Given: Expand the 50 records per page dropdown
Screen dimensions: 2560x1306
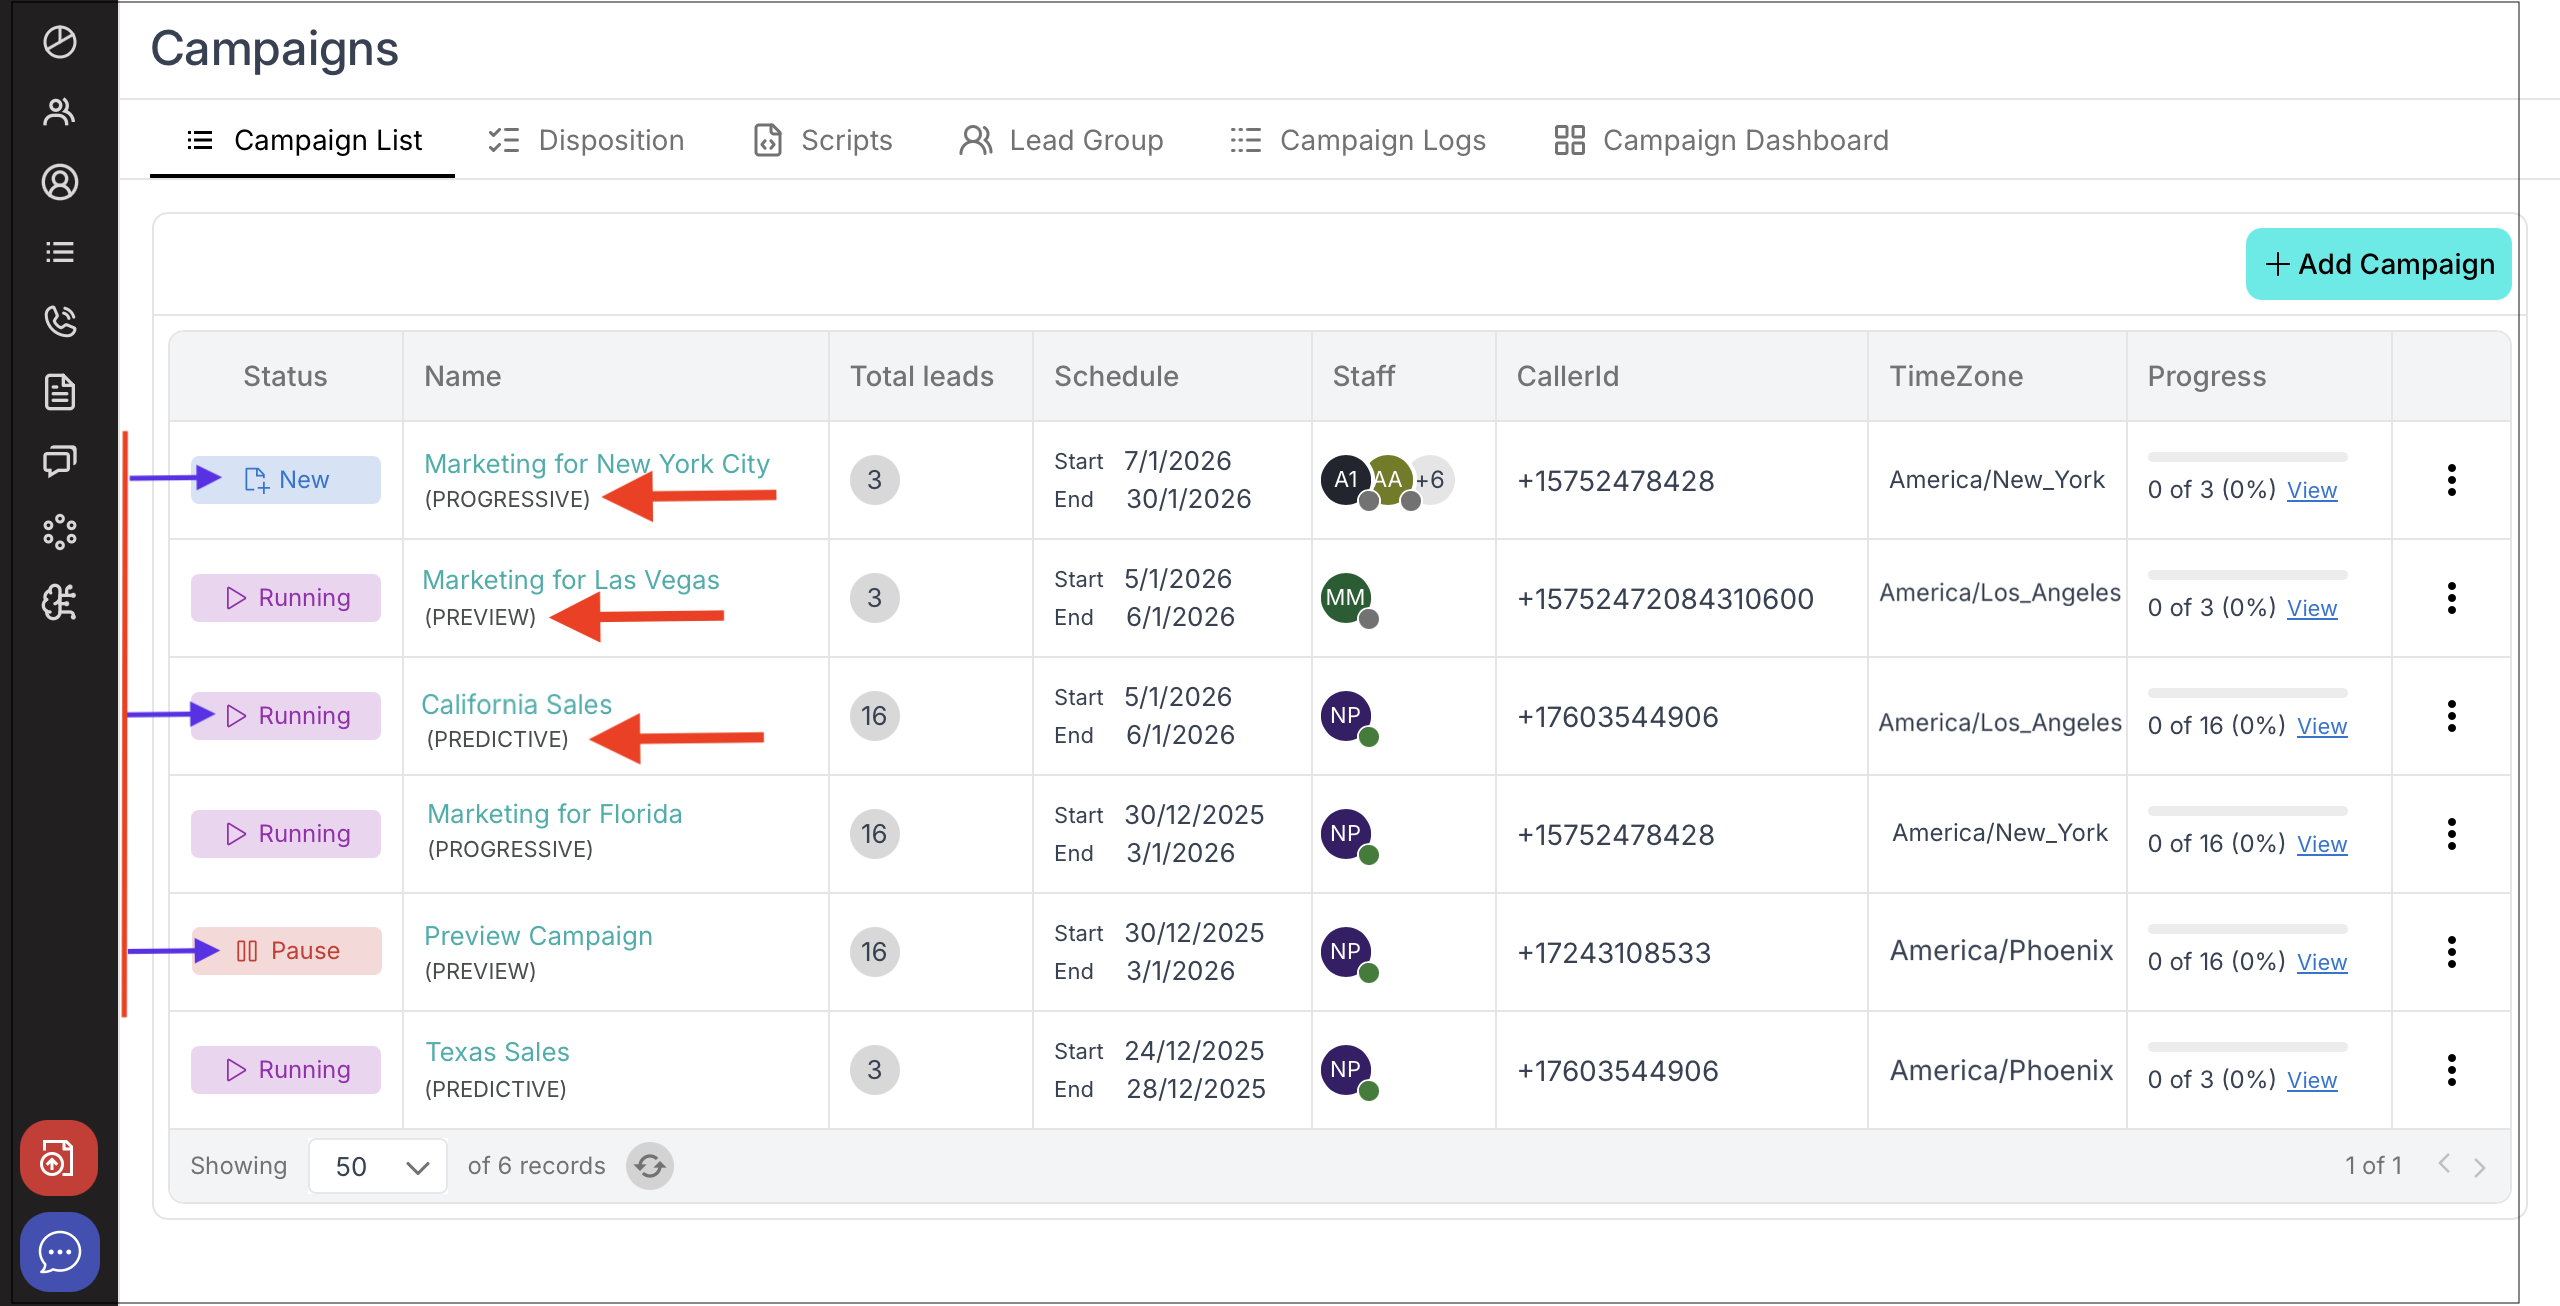Looking at the screenshot, I should (378, 1166).
